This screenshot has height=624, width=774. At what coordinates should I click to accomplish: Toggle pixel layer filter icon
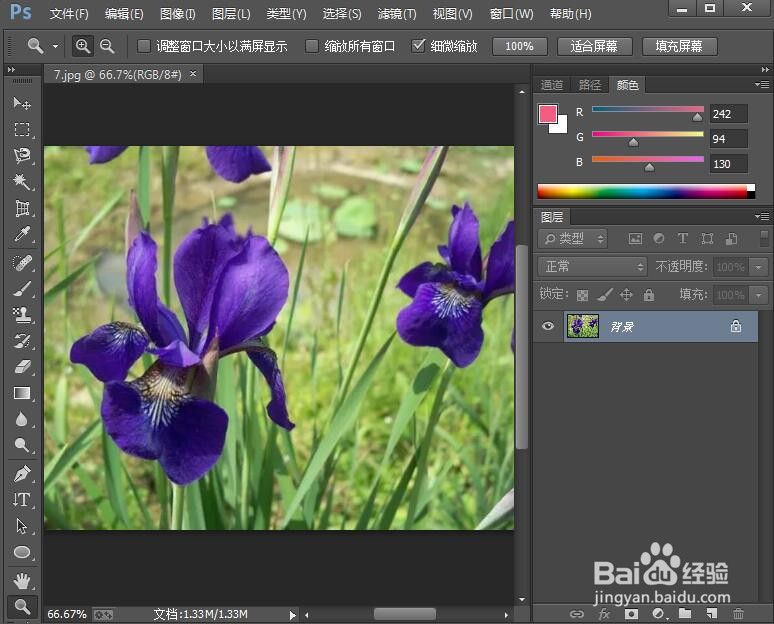(635, 239)
